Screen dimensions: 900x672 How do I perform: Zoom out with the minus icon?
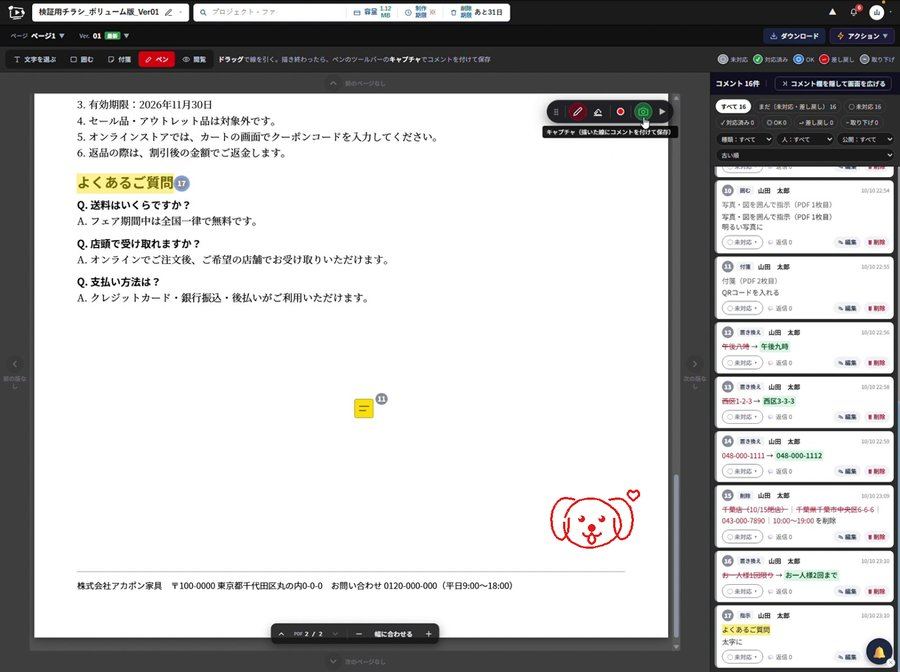[359, 634]
